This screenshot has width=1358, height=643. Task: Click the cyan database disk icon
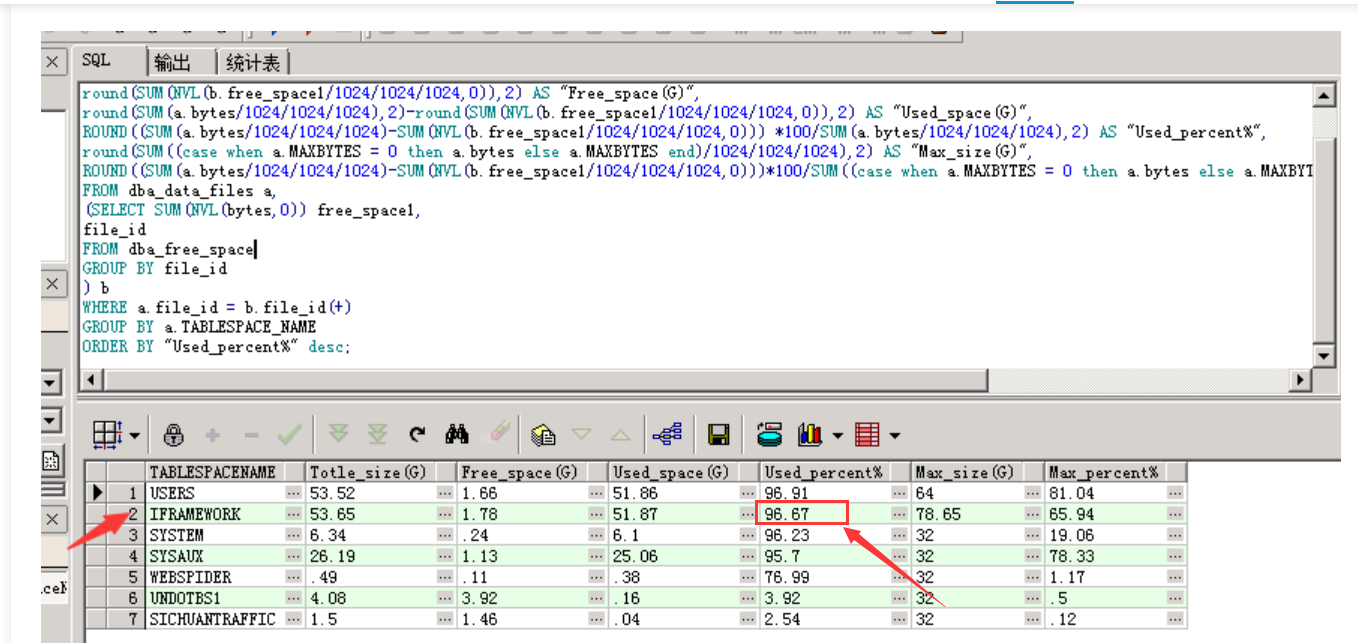click(x=769, y=434)
